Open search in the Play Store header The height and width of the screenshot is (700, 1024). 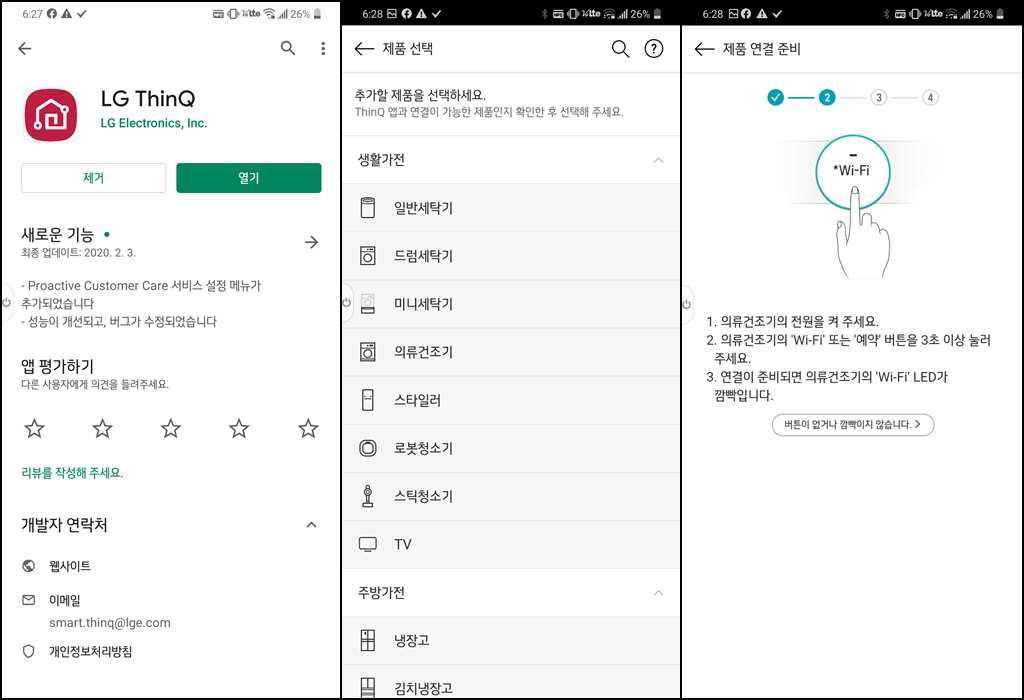(288, 48)
